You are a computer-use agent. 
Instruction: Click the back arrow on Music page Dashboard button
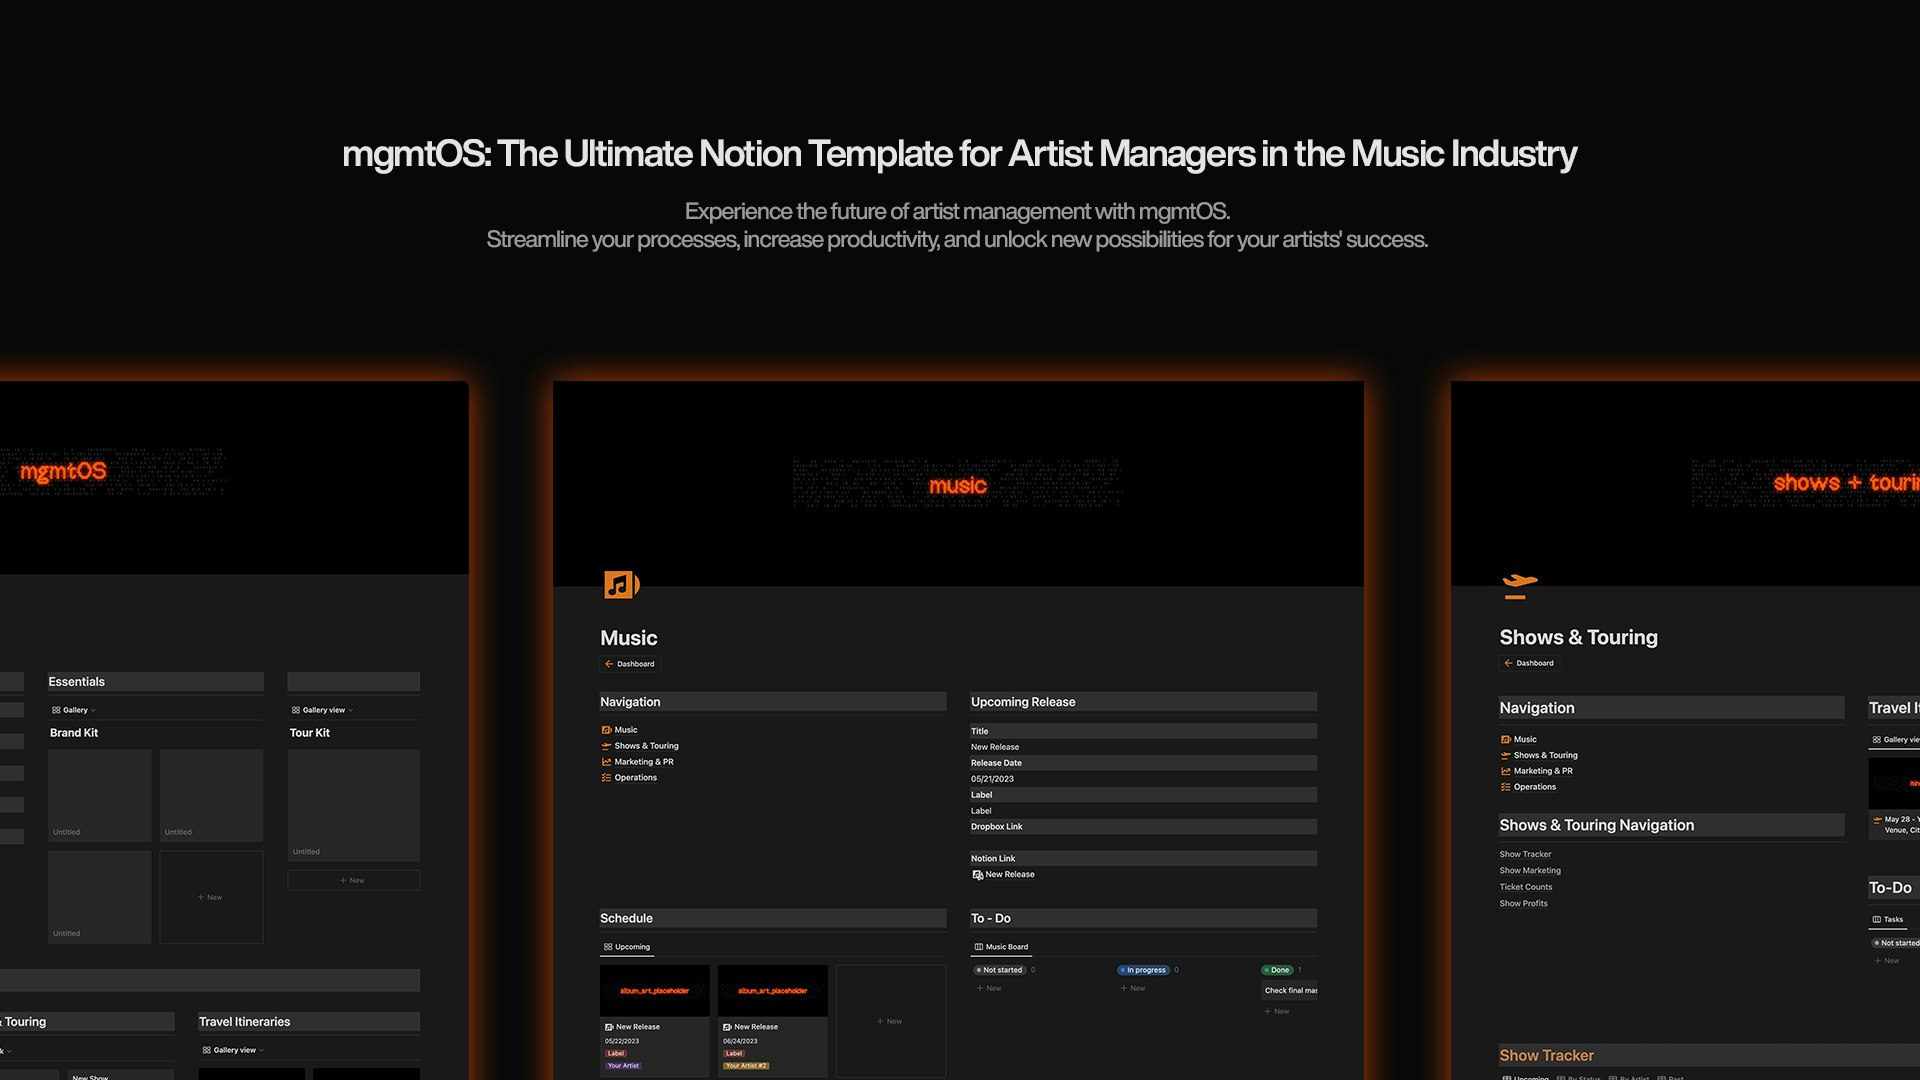[609, 664]
